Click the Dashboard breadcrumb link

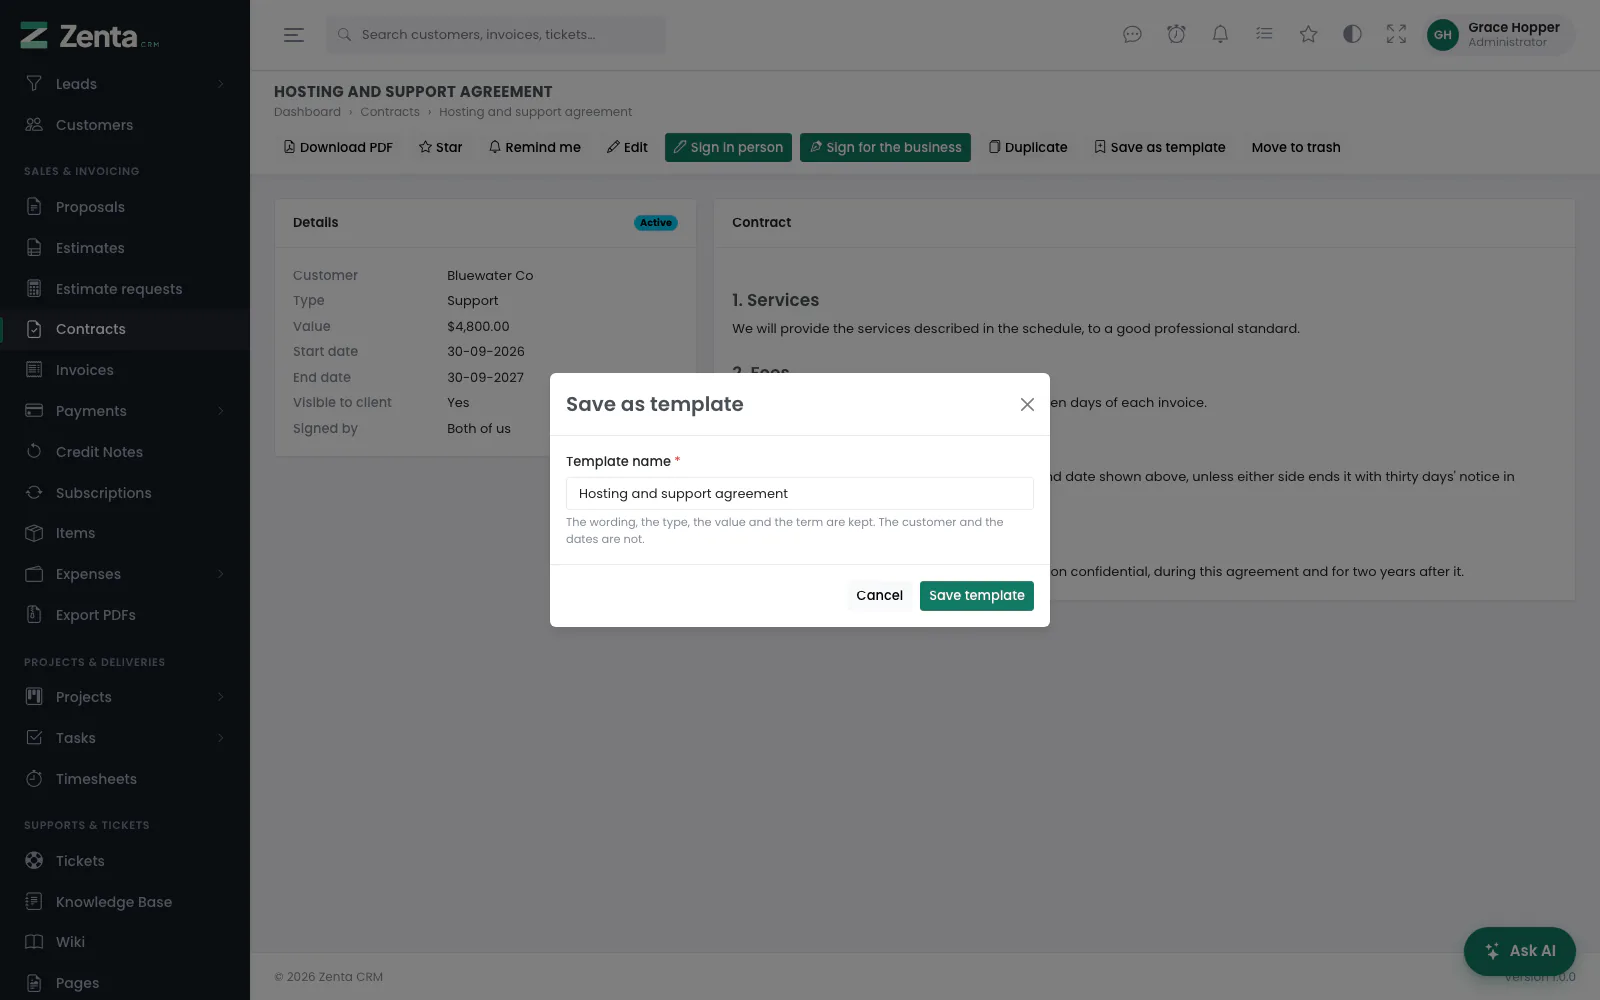(307, 112)
